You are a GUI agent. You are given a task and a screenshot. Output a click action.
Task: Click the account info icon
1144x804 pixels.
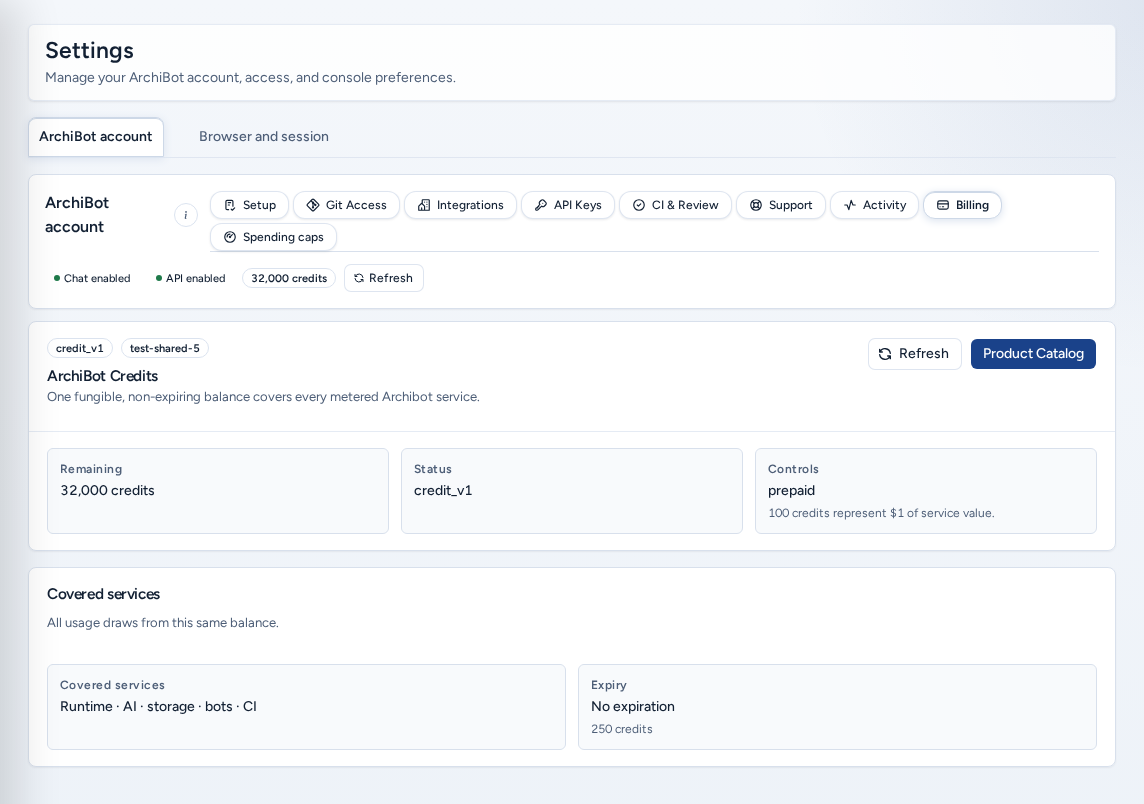coord(186,215)
